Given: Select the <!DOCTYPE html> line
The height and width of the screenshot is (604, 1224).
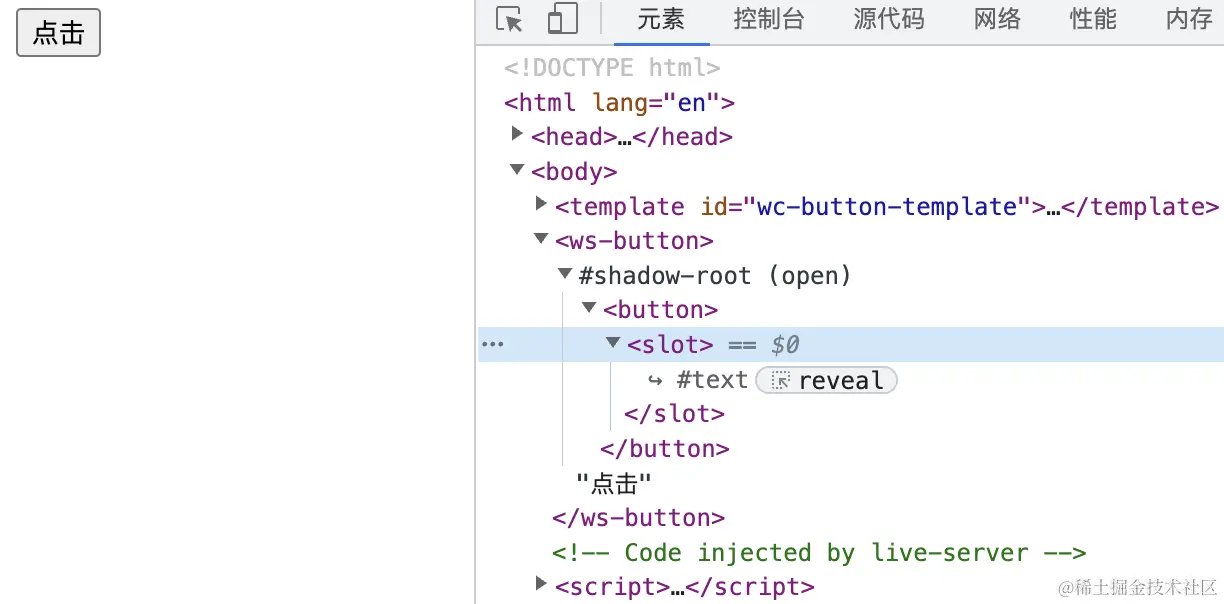Looking at the screenshot, I should 612,68.
